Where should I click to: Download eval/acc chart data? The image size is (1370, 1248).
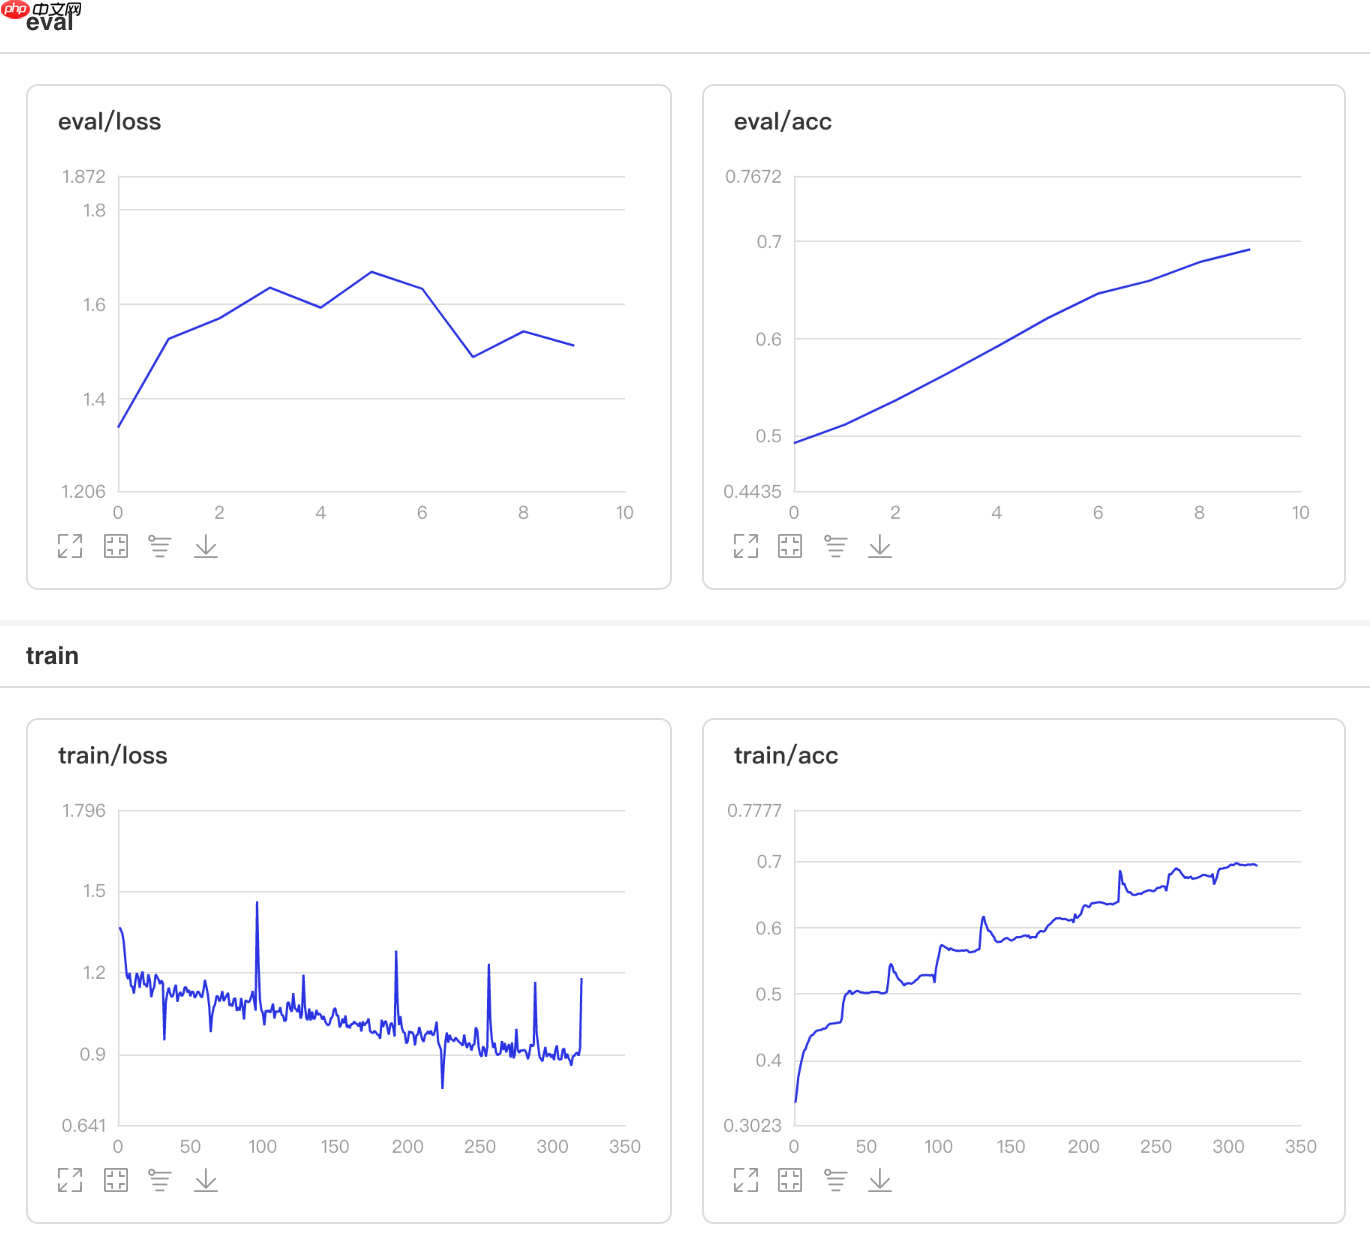tap(880, 546)
